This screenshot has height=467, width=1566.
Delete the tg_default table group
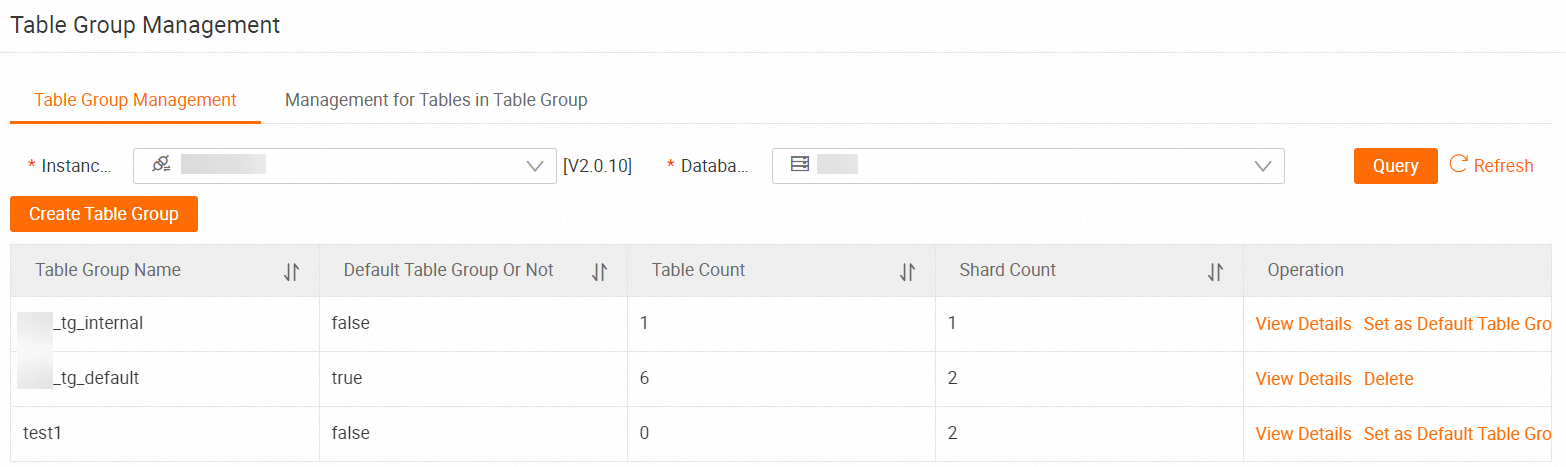click(x=1388, y=379)
